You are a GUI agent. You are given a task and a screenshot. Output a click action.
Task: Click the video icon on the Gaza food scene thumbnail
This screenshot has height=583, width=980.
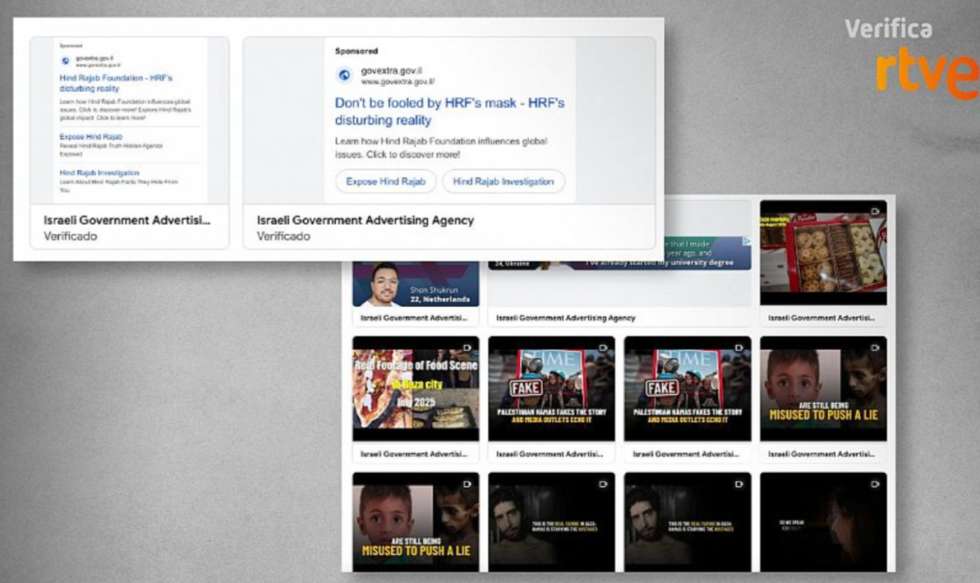click(x=467, y=347)
